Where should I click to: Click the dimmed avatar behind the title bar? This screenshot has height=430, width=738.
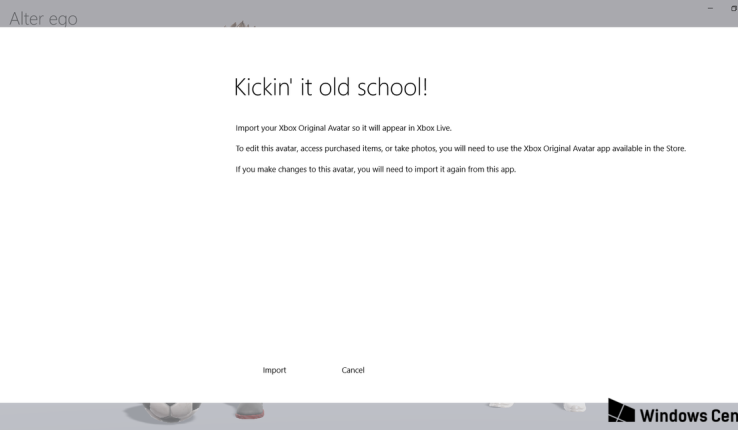[244, 21]
